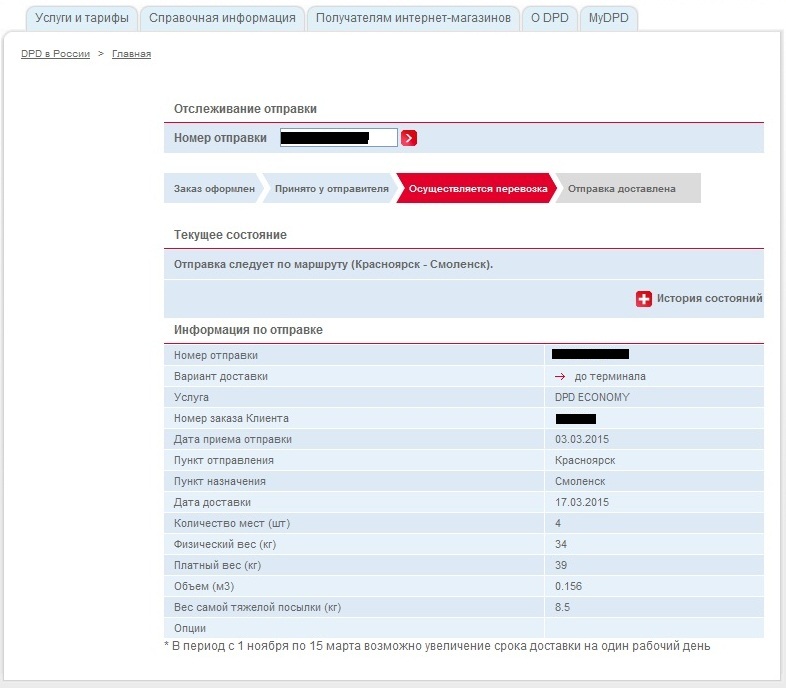The height and width of the screenshot is (688, 786).
Task: Click the volume value 0.156
Action: 568,586
